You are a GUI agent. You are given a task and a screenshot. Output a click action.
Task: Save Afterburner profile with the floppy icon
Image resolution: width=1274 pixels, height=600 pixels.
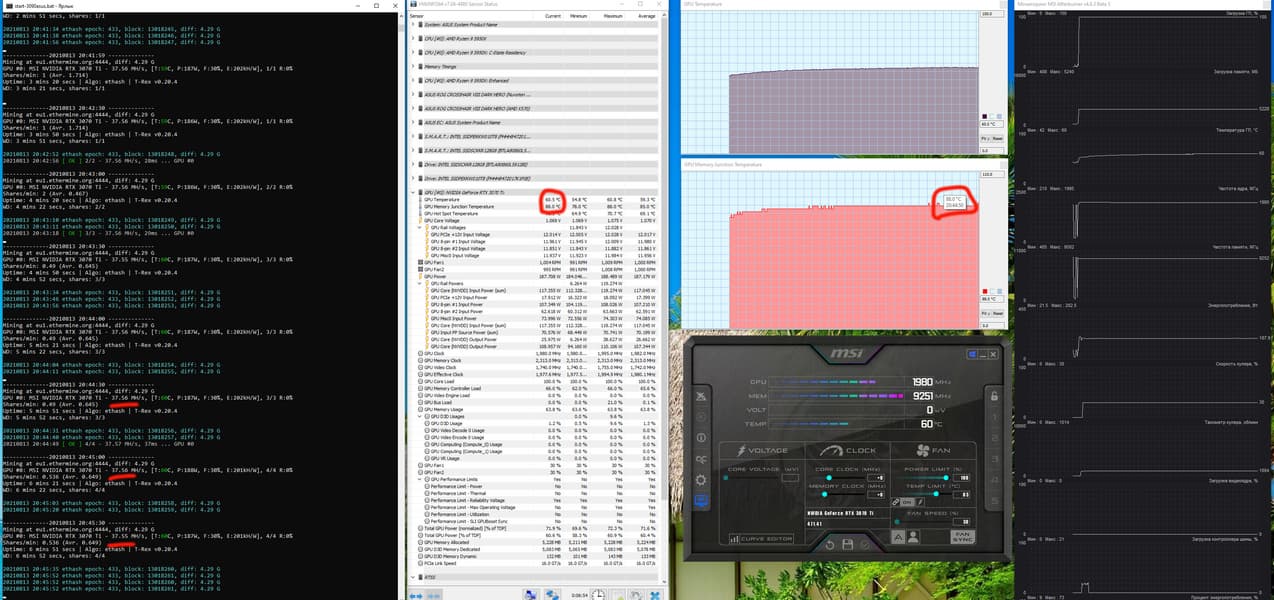pyautogui.click(x=848, y=545)
